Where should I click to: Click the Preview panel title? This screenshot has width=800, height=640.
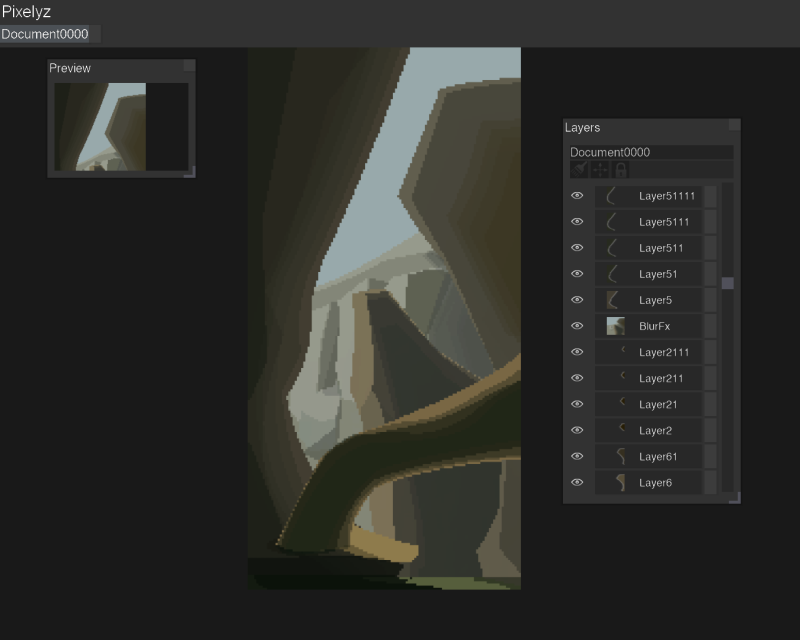pos(70,68)
